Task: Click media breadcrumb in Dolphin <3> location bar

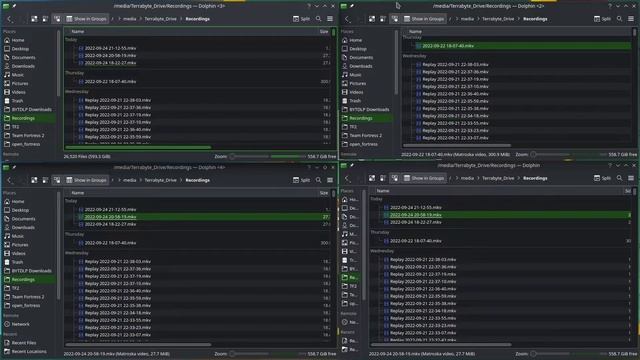Action: click(x=129, y=19)
